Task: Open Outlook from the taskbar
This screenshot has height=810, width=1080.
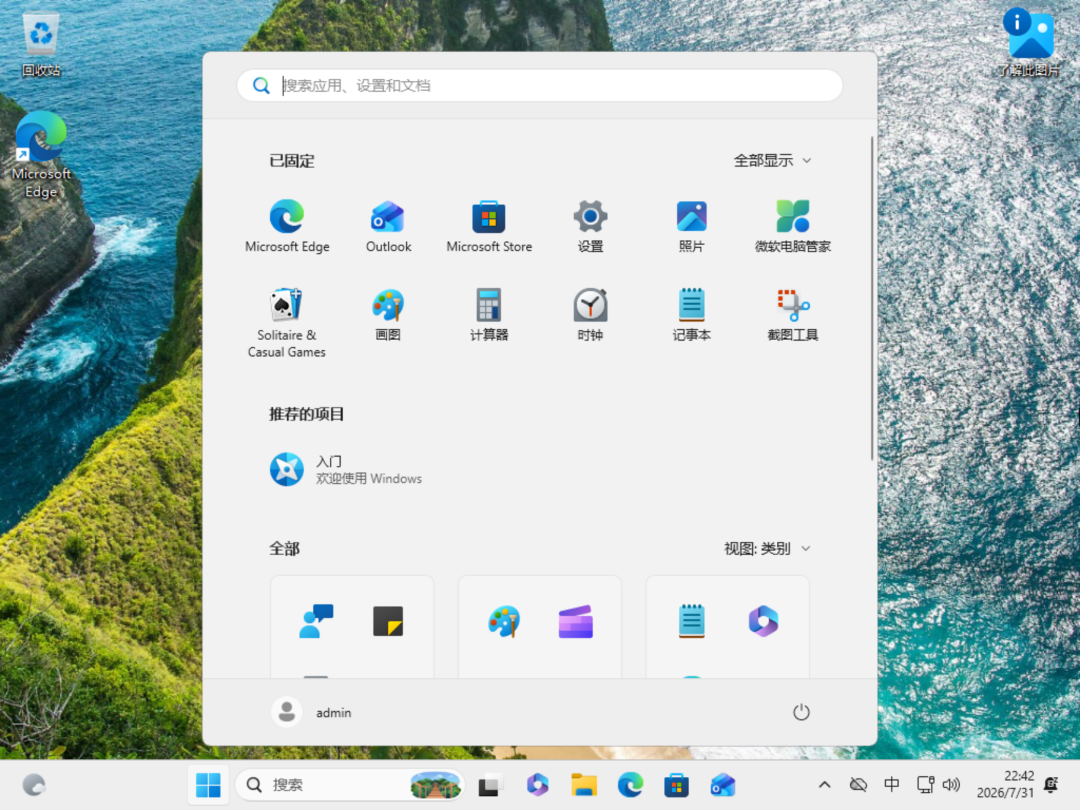Action: click(723, 785)
